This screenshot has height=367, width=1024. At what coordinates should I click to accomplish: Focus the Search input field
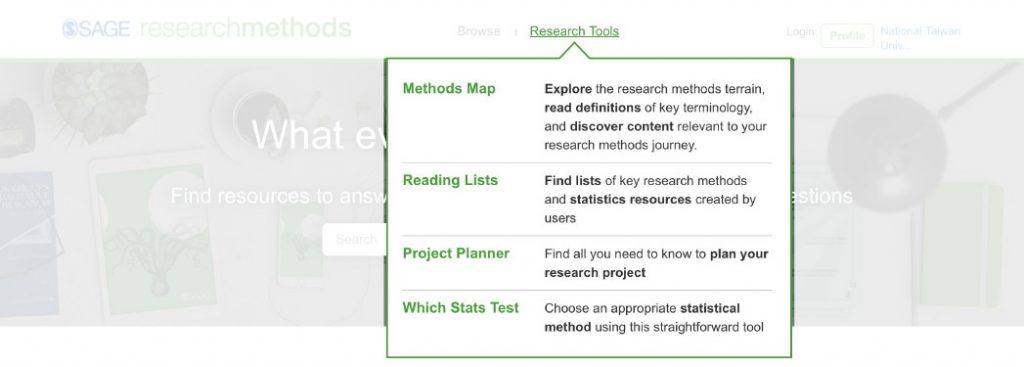[x=354, y=240]
